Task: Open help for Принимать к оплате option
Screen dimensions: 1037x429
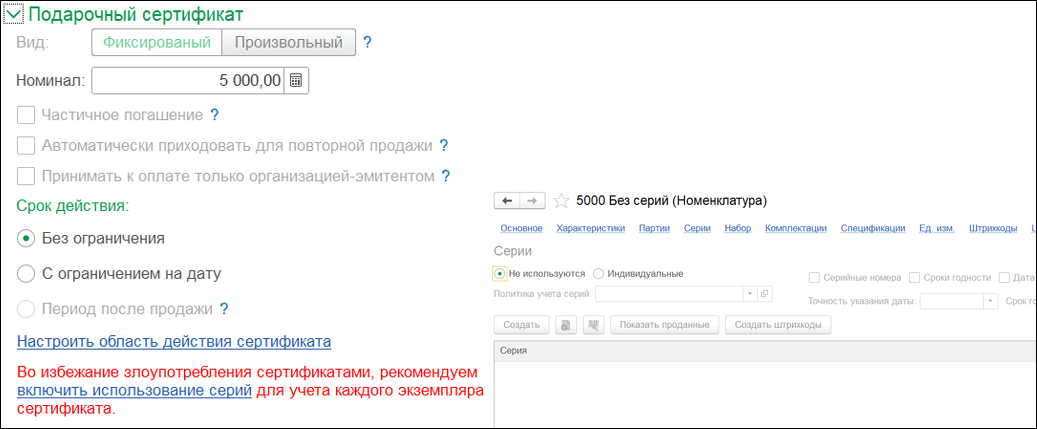Action: (446, 176)
